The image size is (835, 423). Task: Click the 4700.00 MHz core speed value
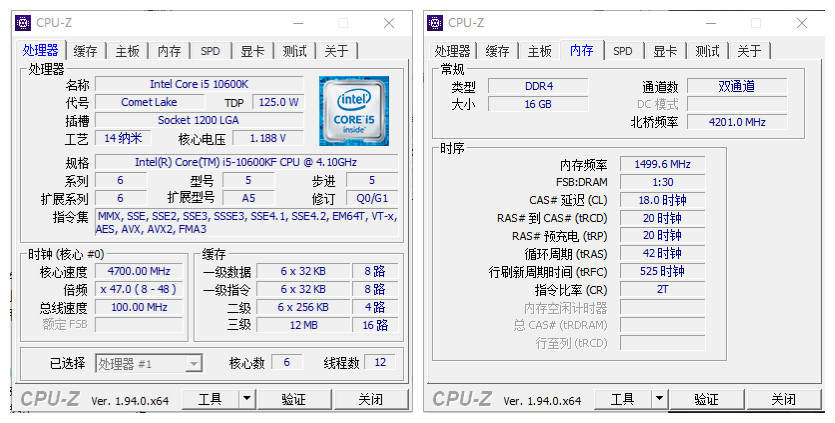point(139,271)
